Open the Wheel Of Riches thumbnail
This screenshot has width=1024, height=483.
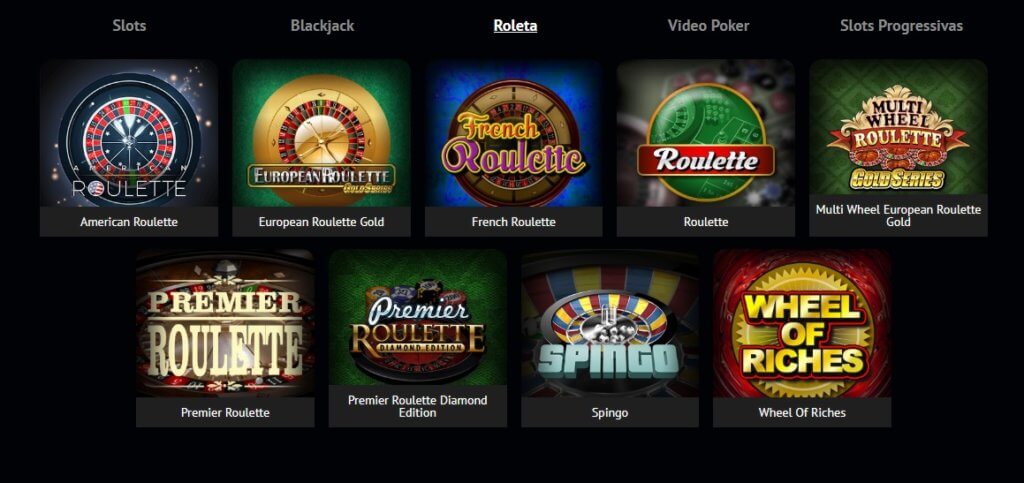pyautogui.click(x=802, y=324)
